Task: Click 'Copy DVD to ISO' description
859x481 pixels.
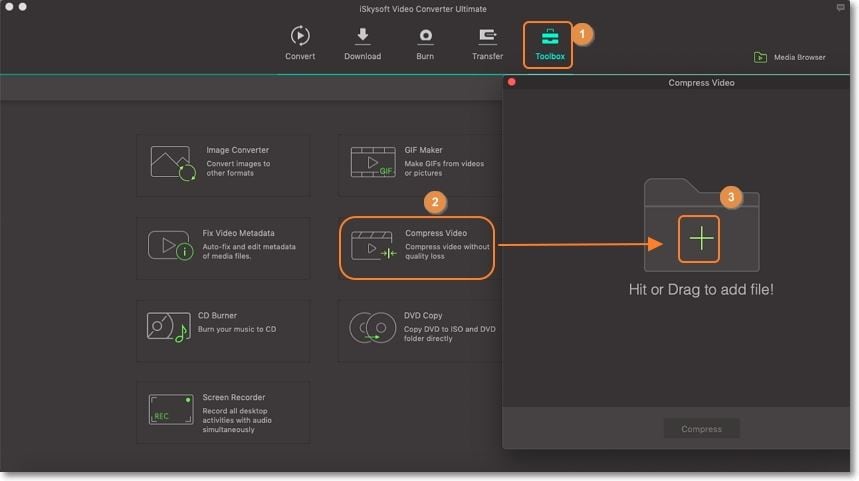Action: [449, 334]
